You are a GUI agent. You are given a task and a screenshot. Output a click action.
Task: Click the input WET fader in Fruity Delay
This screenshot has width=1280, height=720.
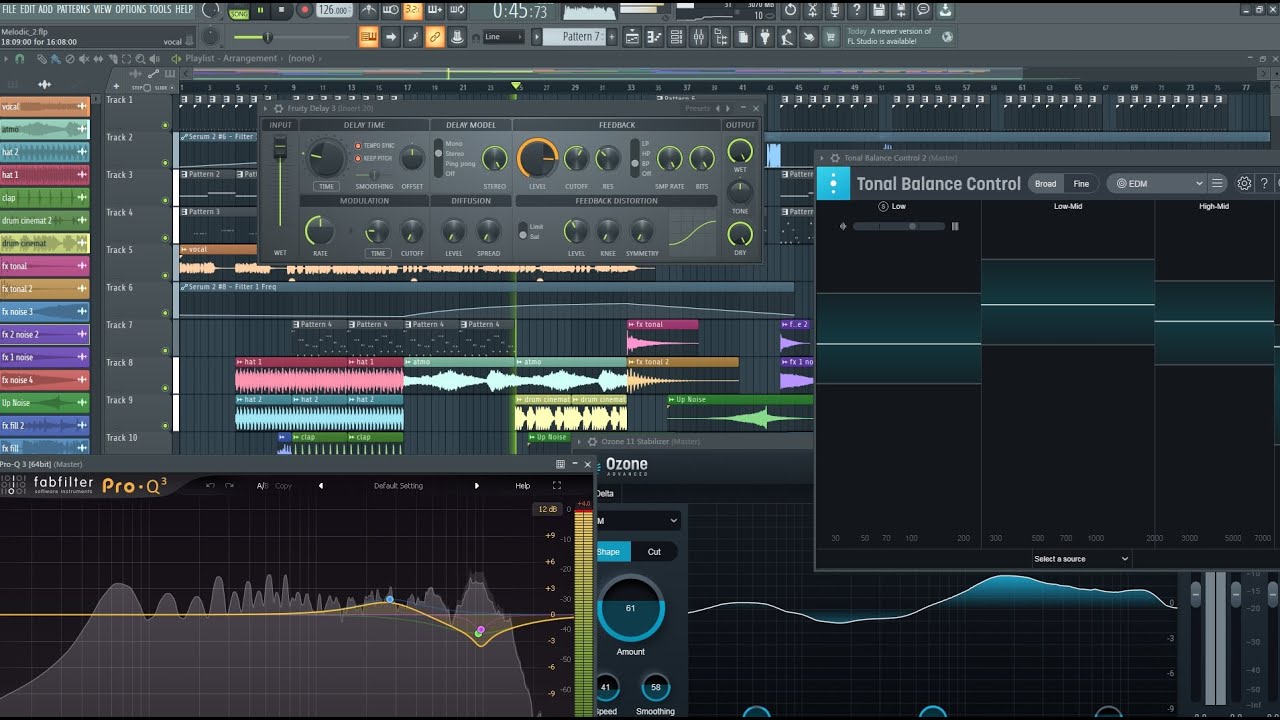[x=280, y=147]
